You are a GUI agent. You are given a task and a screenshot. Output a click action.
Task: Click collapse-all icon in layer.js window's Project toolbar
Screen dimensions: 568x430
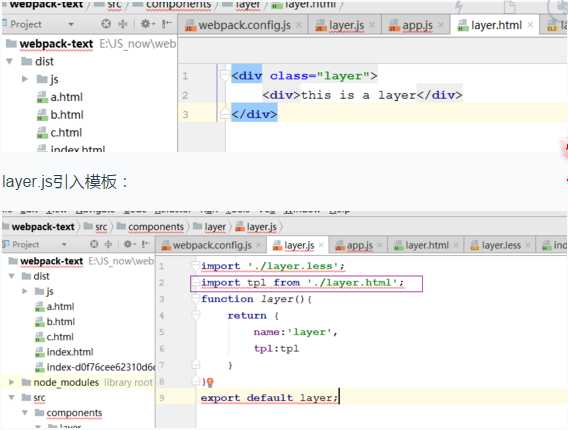pyautogui.click(x=108, y=244)
